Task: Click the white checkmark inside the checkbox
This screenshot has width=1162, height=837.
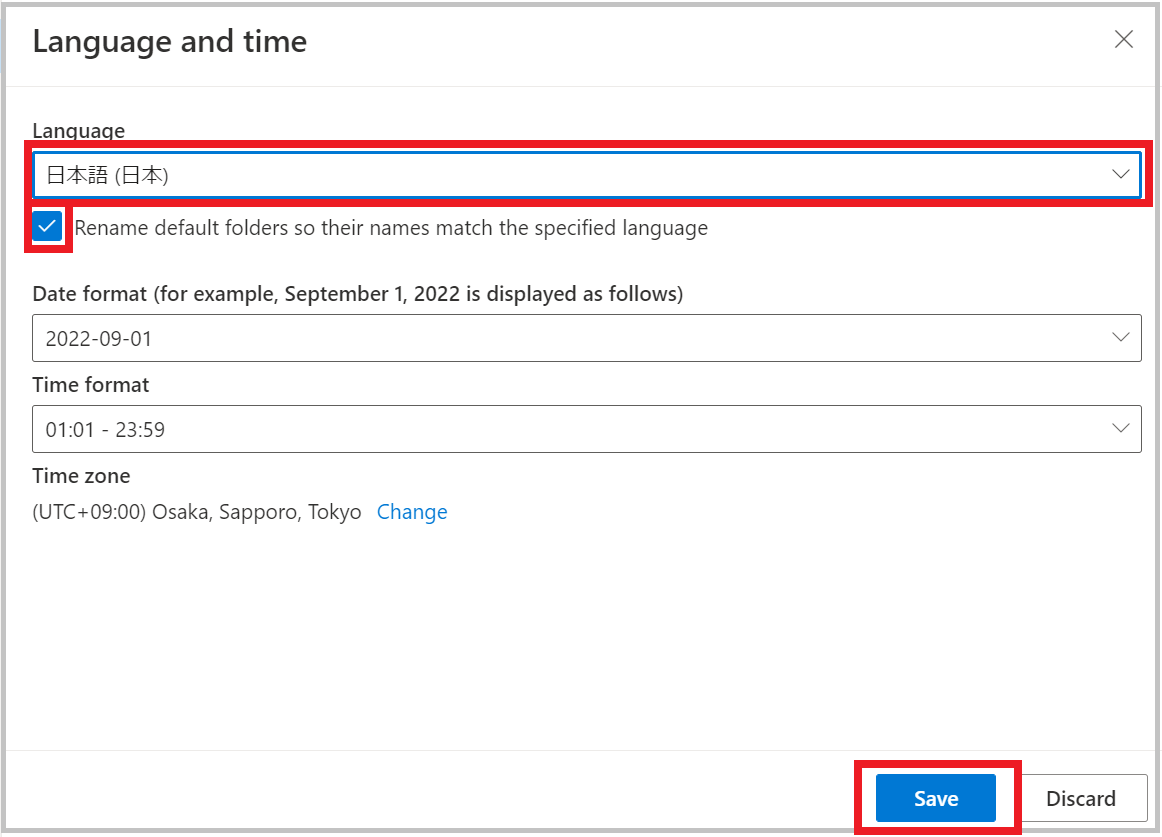Action: pyautogui.click(x=47, y=227)
